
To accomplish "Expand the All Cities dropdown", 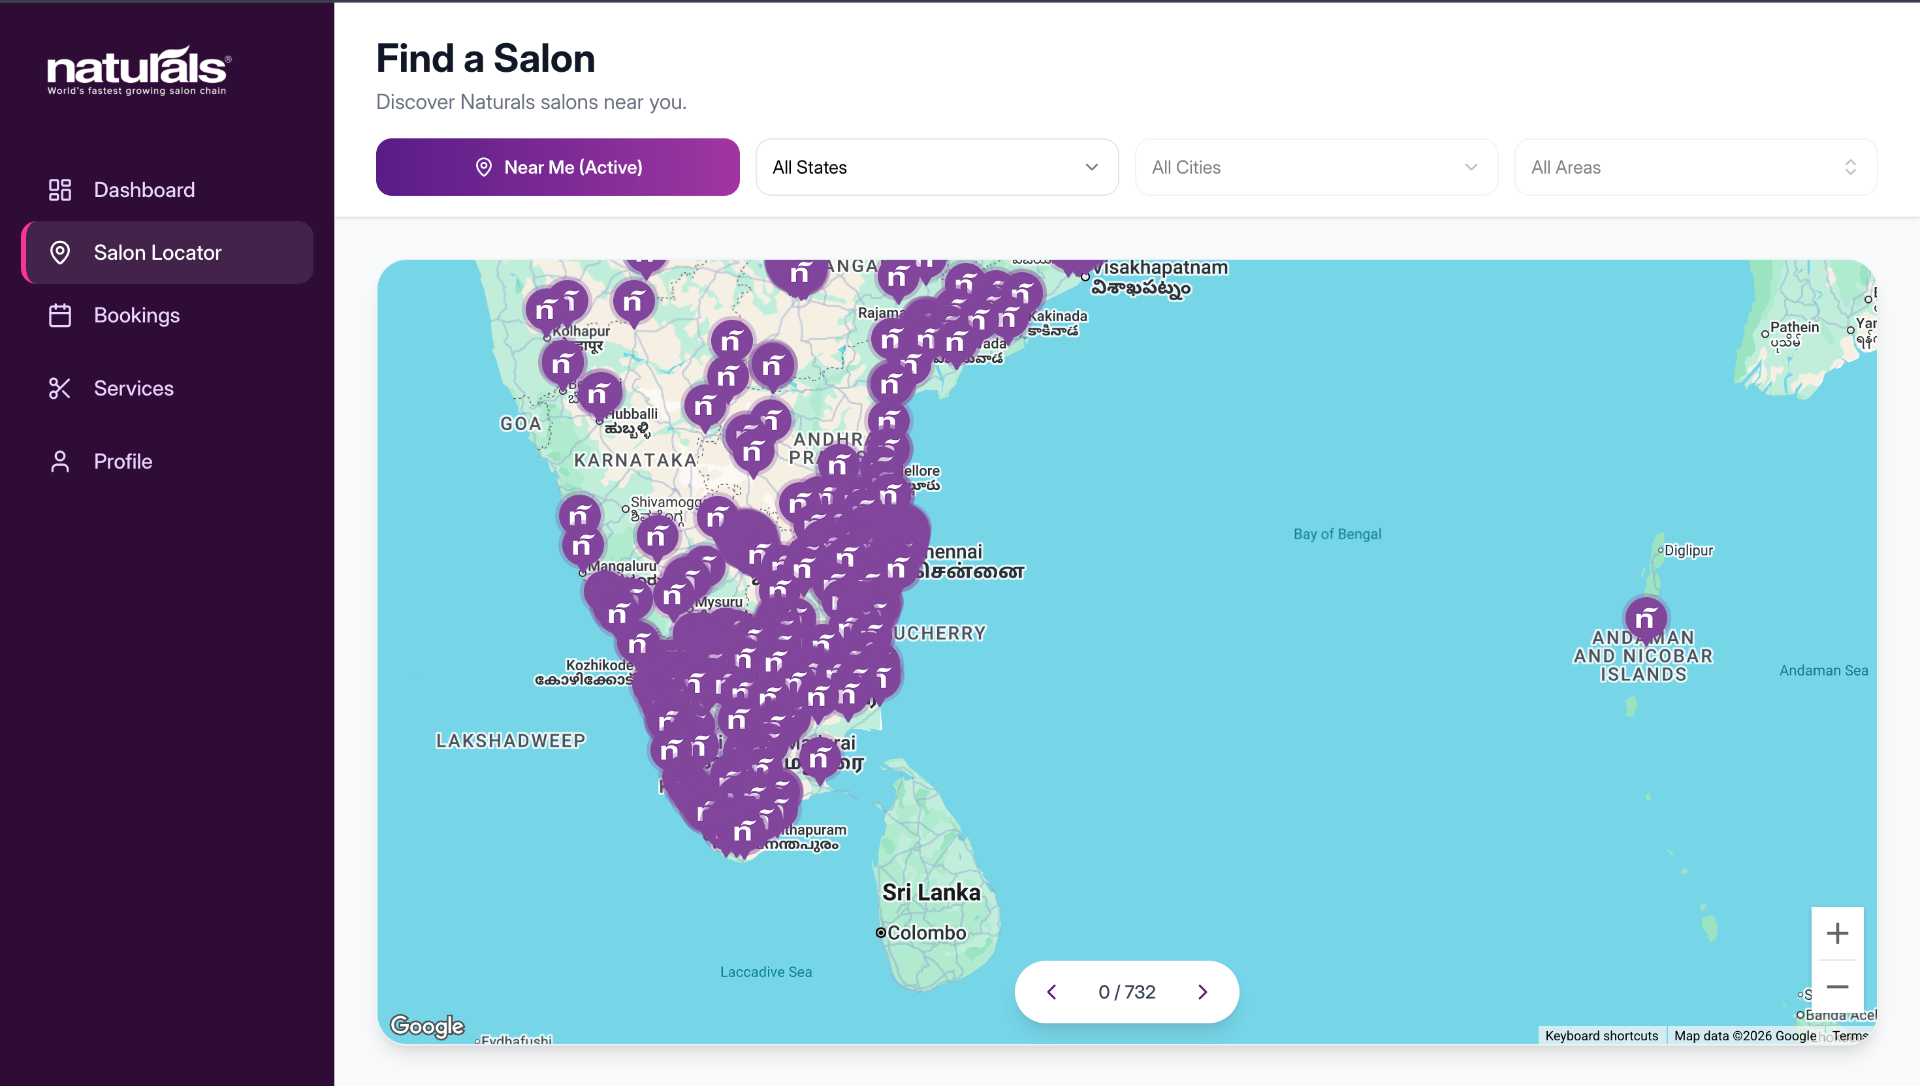I will point(1316,167).
